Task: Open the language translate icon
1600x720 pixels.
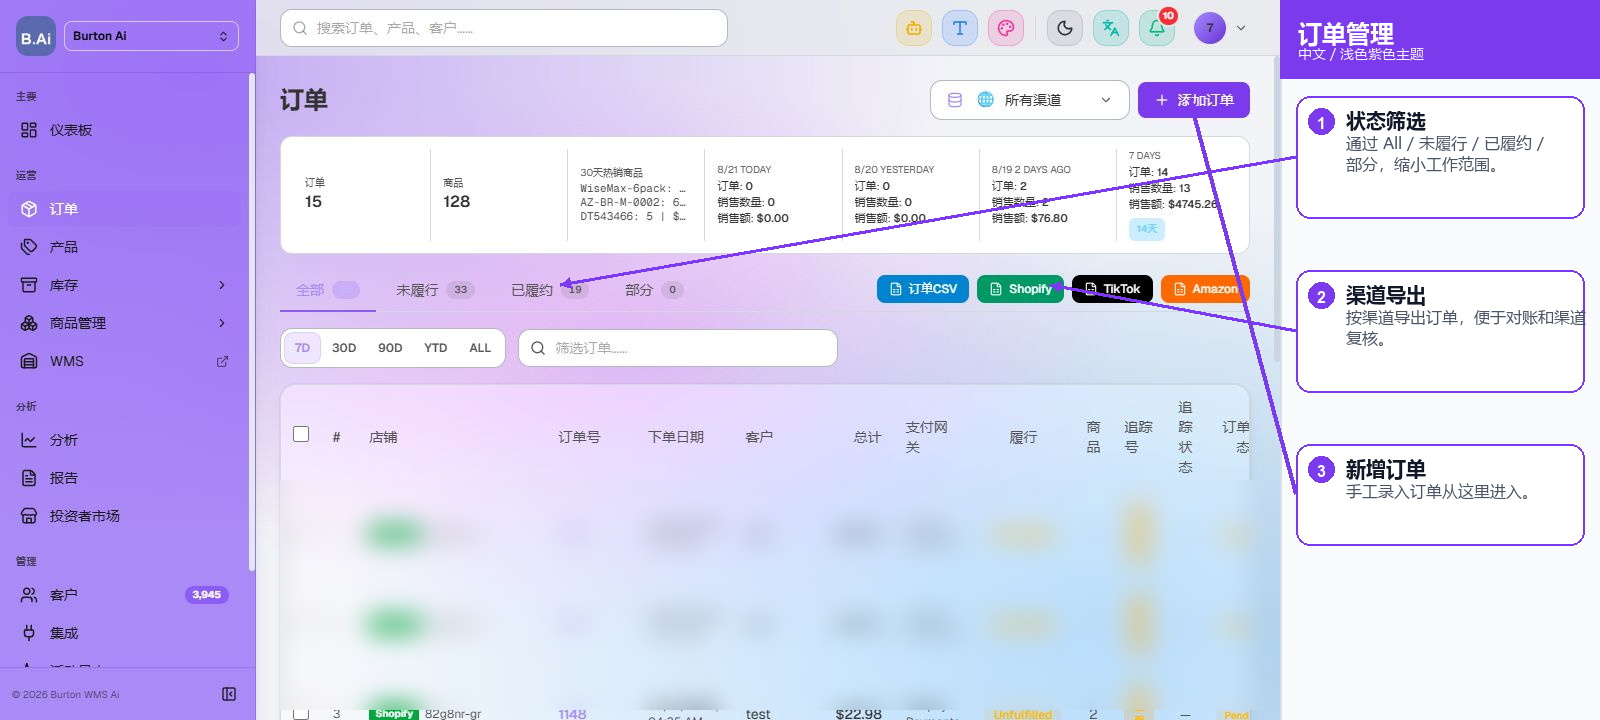Action: 1111,28
